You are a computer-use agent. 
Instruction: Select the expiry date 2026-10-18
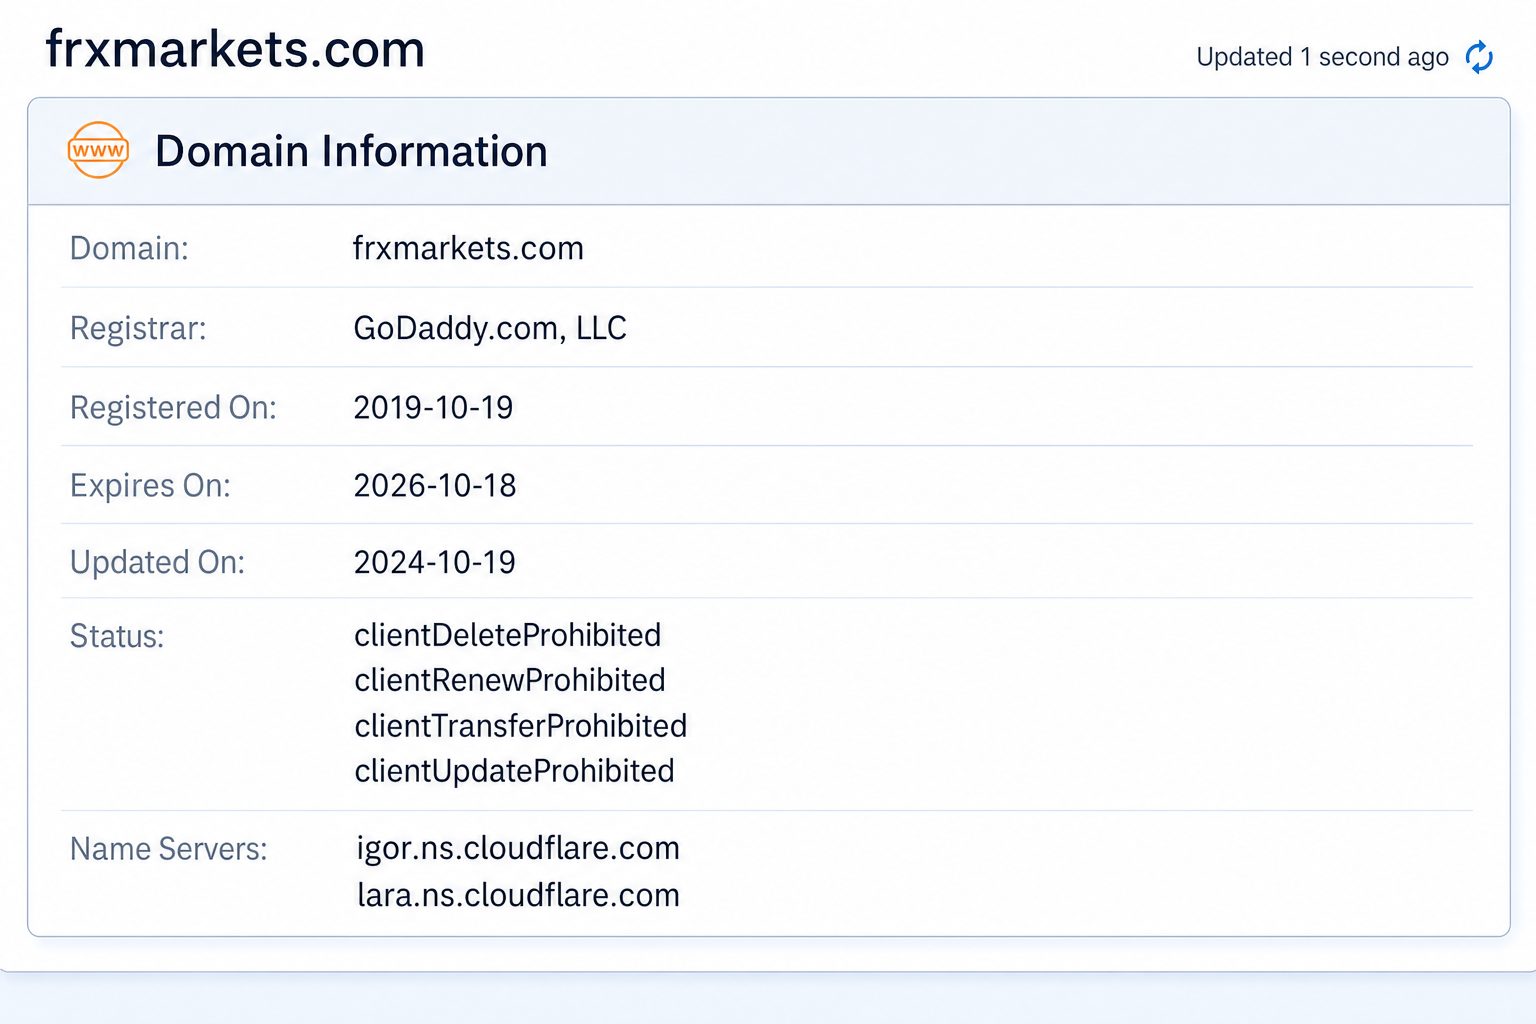click(435, 485)
